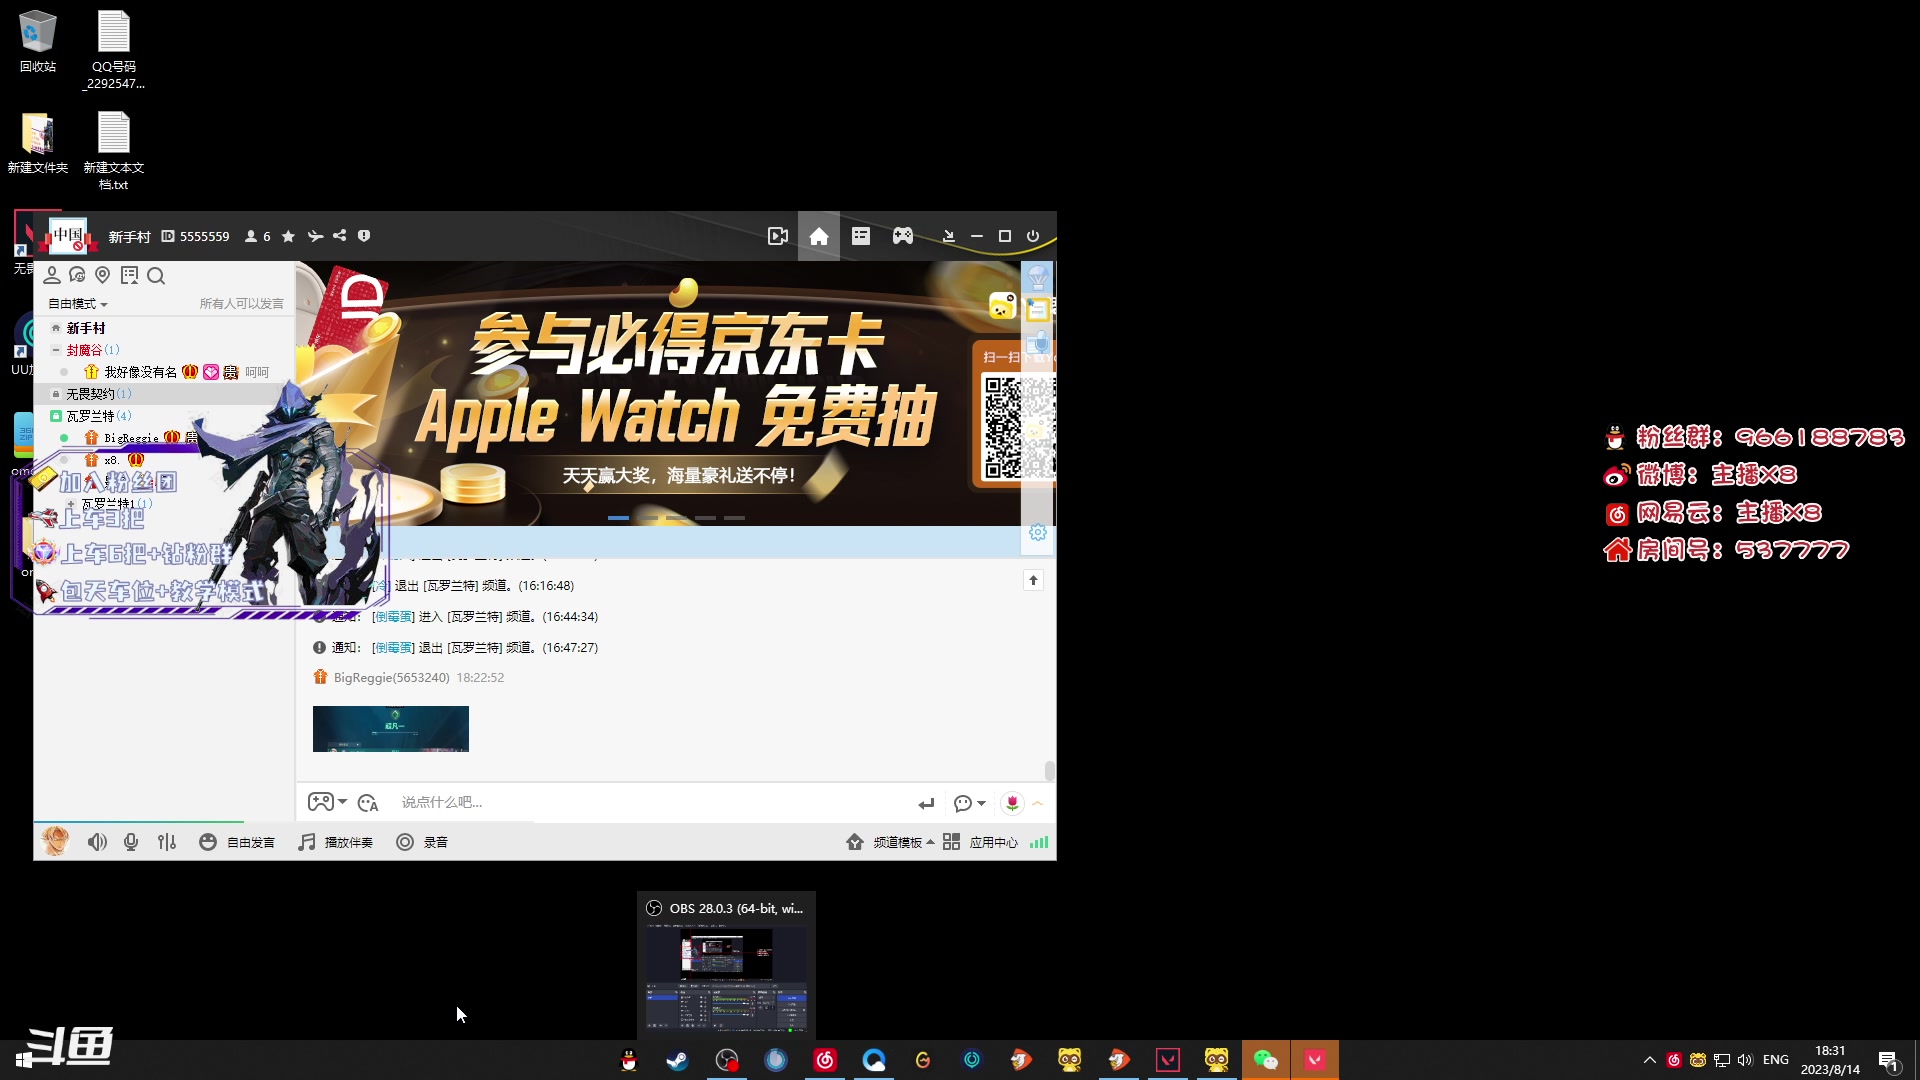Open the gamepad games tab

click(902, 236)
